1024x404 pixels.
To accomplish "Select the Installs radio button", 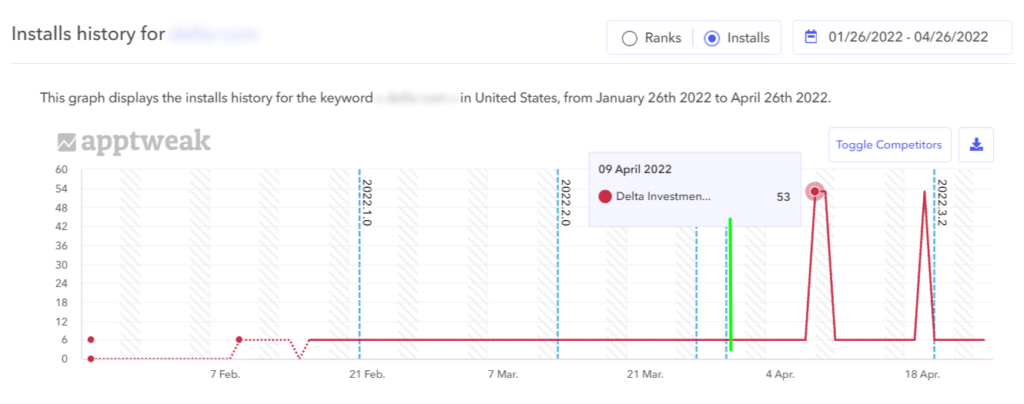I will (712, 38).
